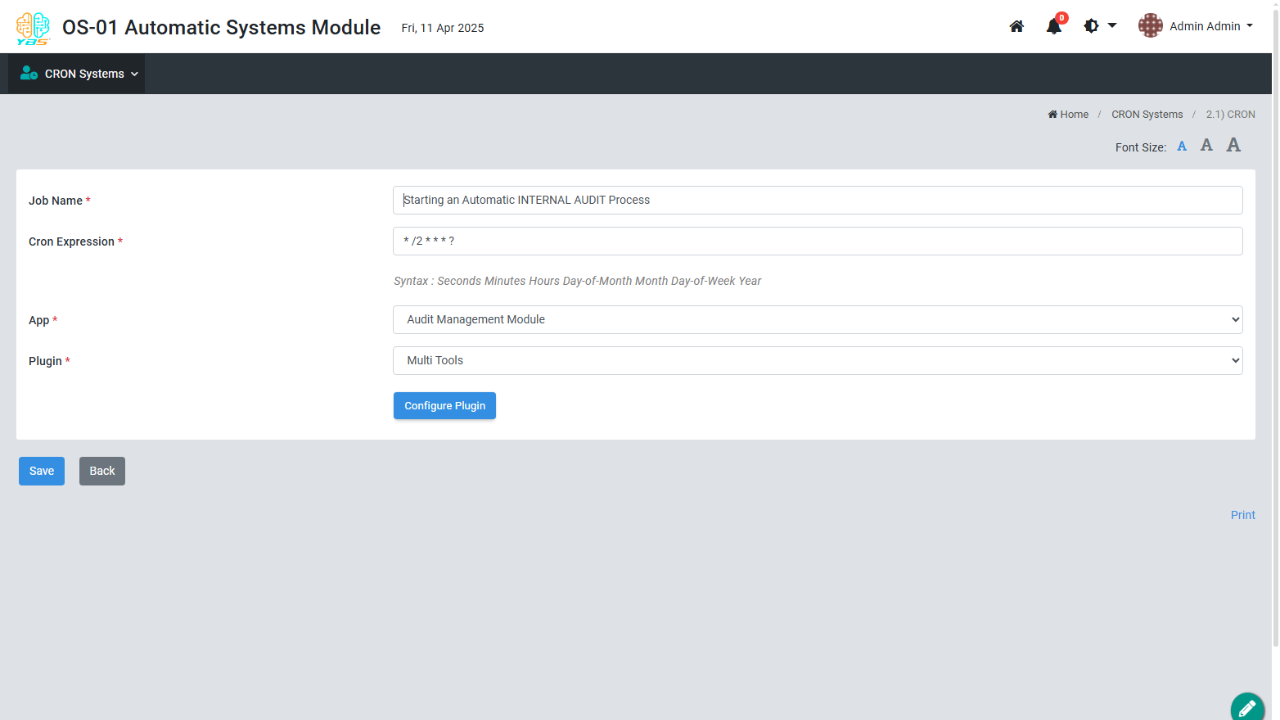The image size is (1280, 720).
Task: Click the green pencil edit floating icon
Action: (x=1247, y=708)
